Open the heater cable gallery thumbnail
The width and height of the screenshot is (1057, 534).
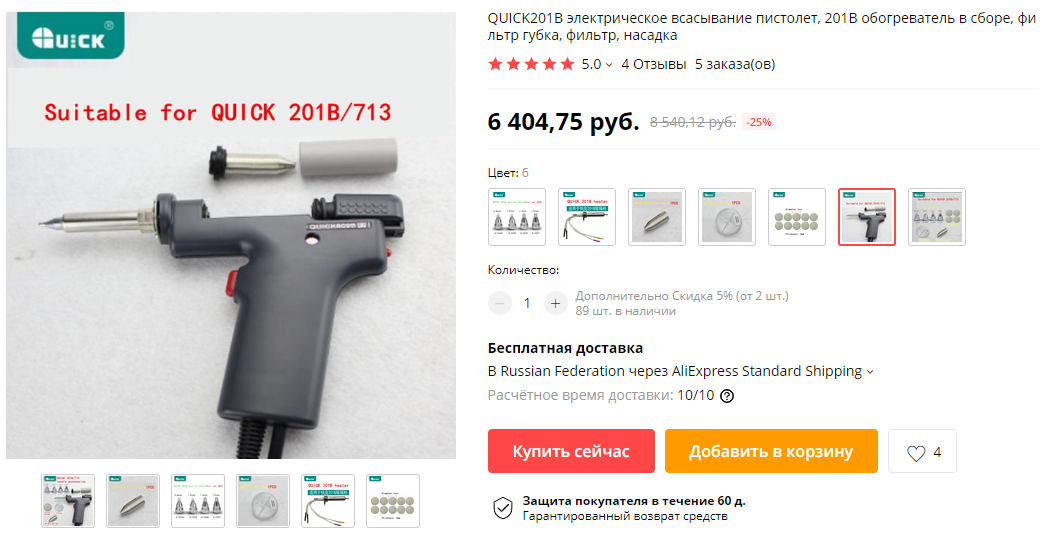328,501
